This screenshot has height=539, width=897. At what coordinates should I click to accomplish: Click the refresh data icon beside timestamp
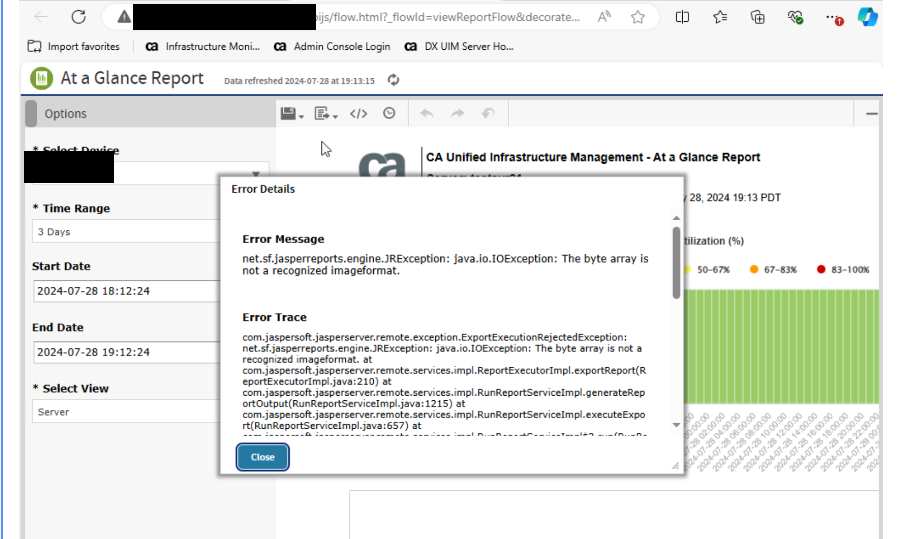393,80
